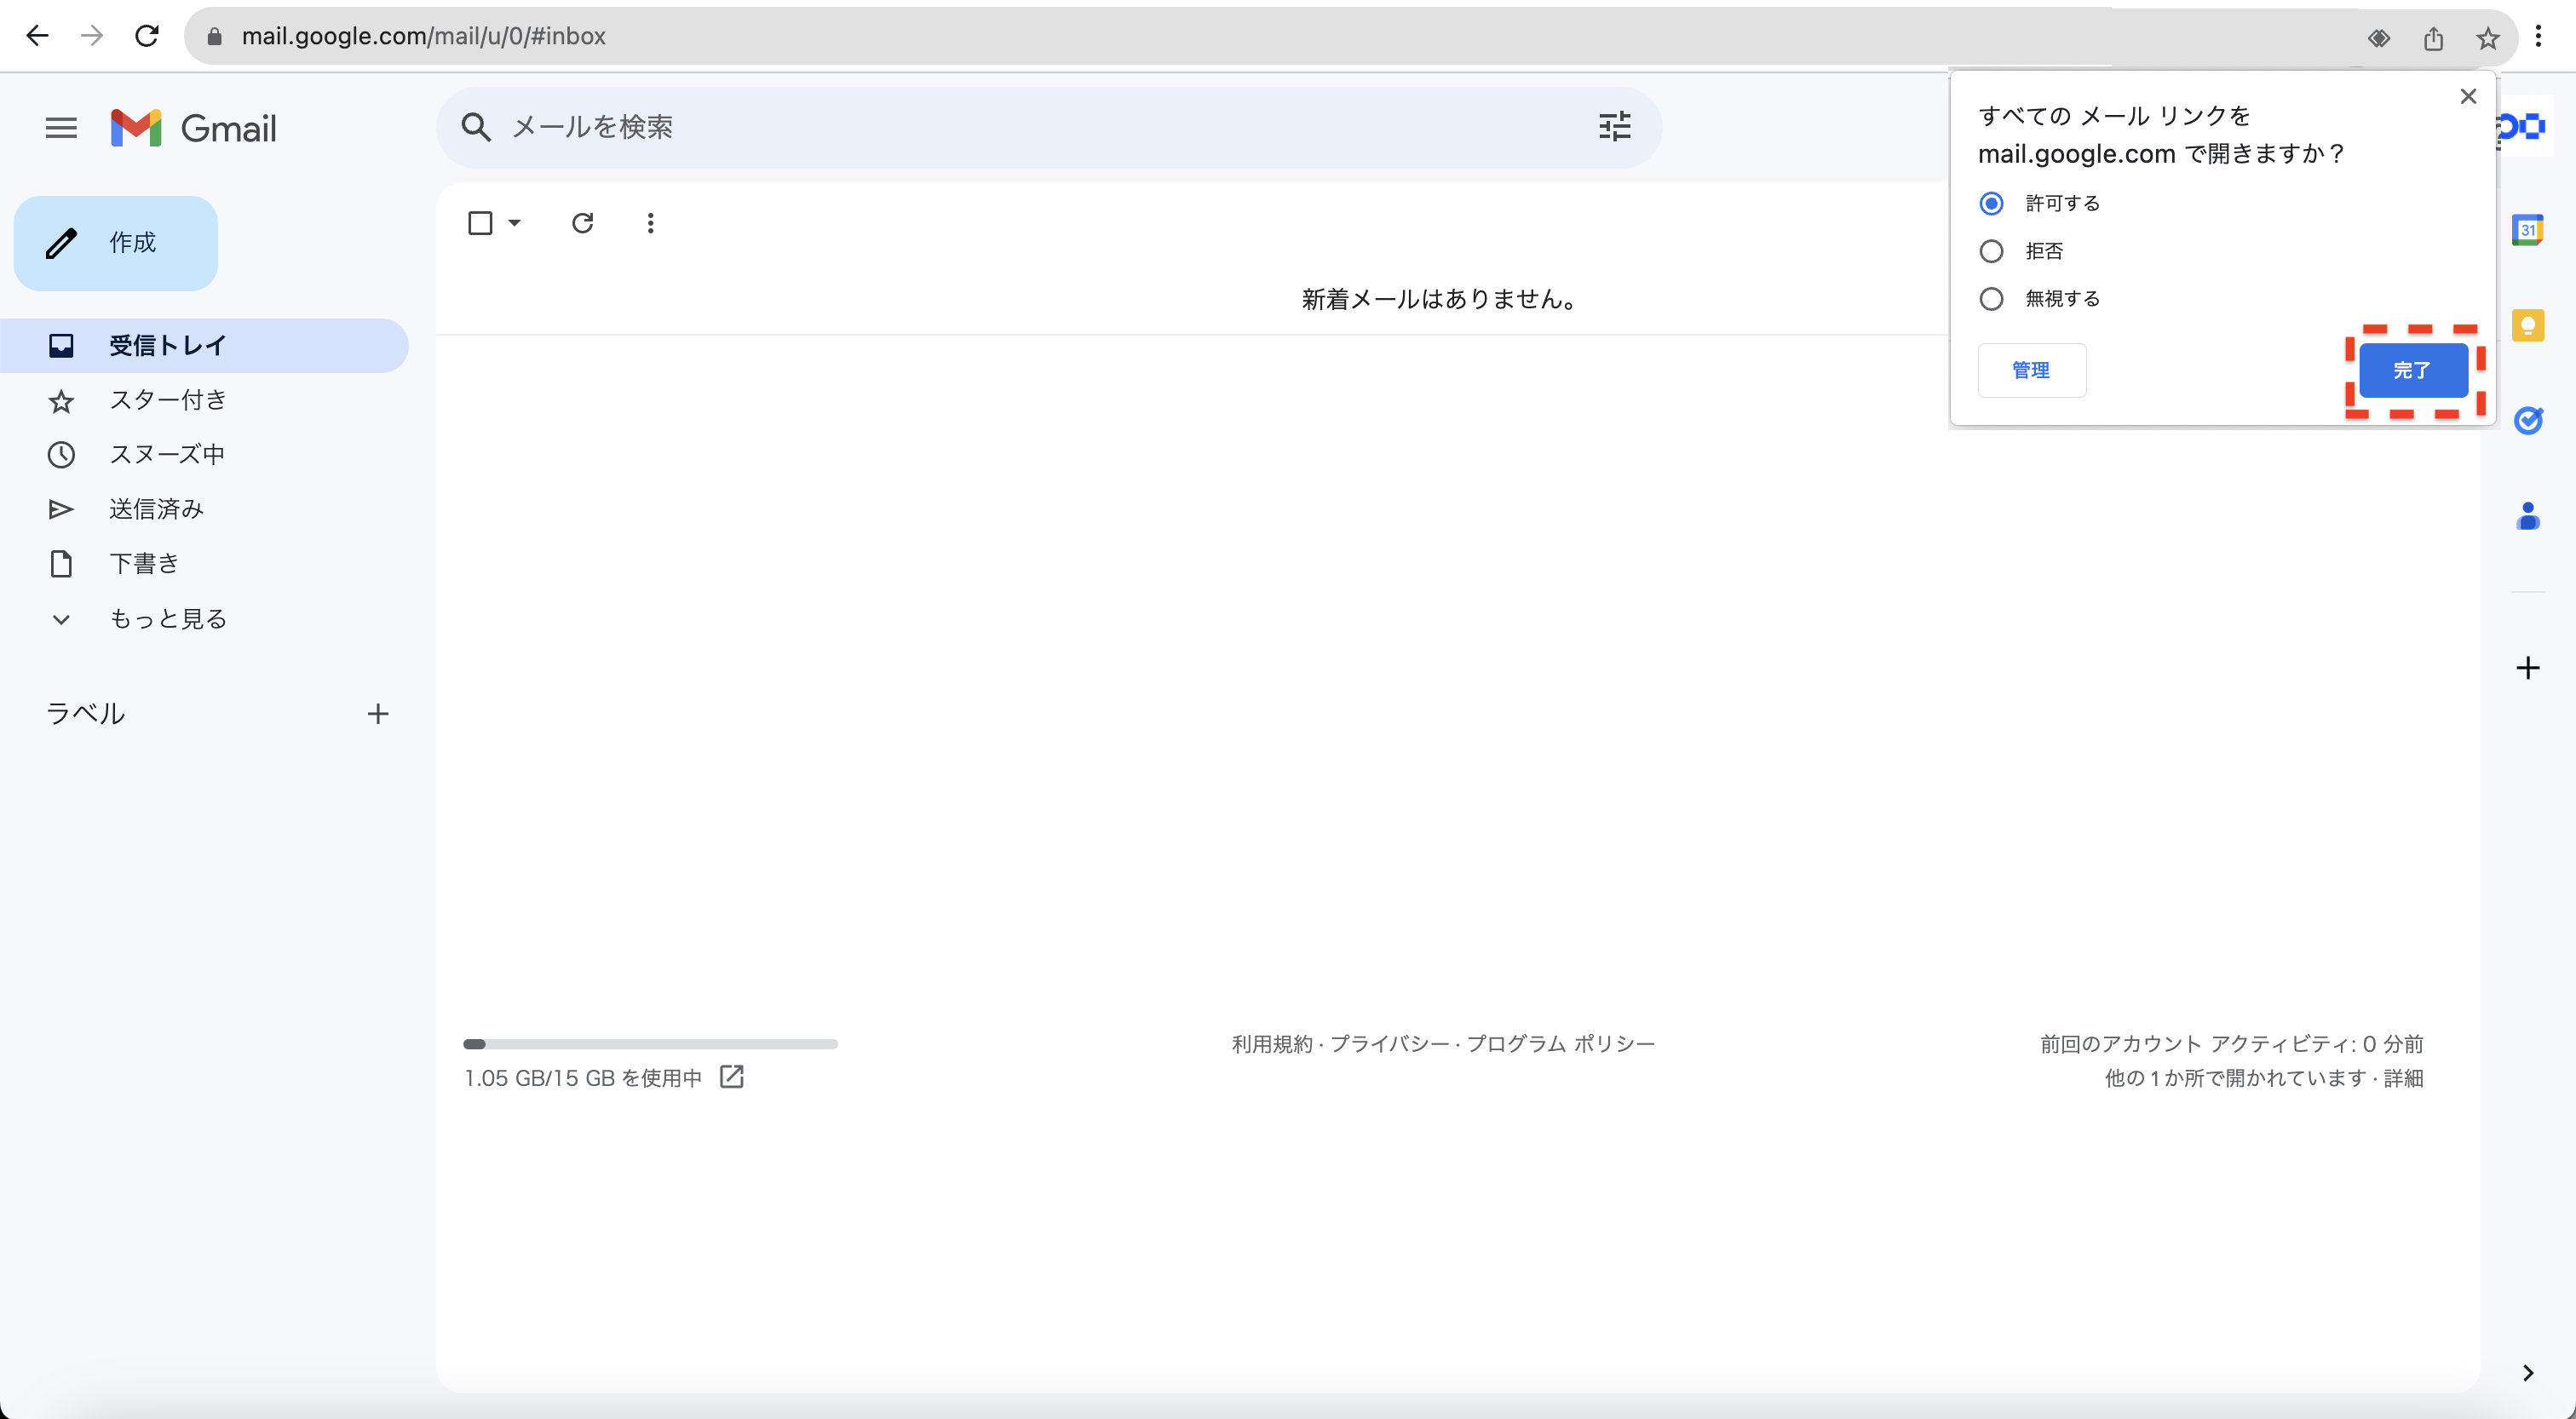This screenshot has height=1419, width=2576.
Task: Expand もっと見る in the sidebar
Action: tap(167, 619)
